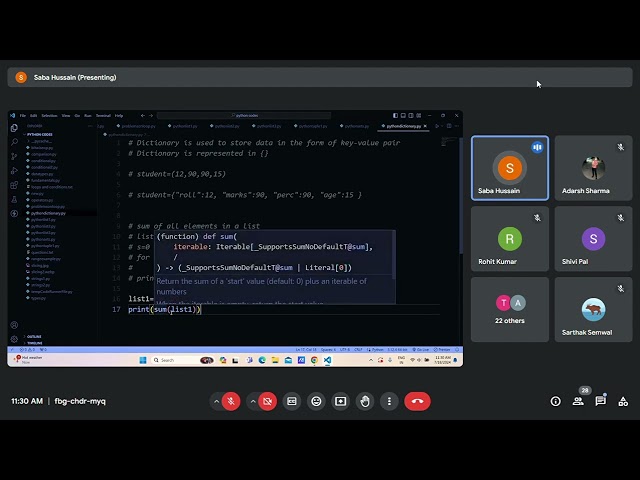Leave the call with the red hang-up button
Viewport: 640px width, 480px height.
click(417, 401)
